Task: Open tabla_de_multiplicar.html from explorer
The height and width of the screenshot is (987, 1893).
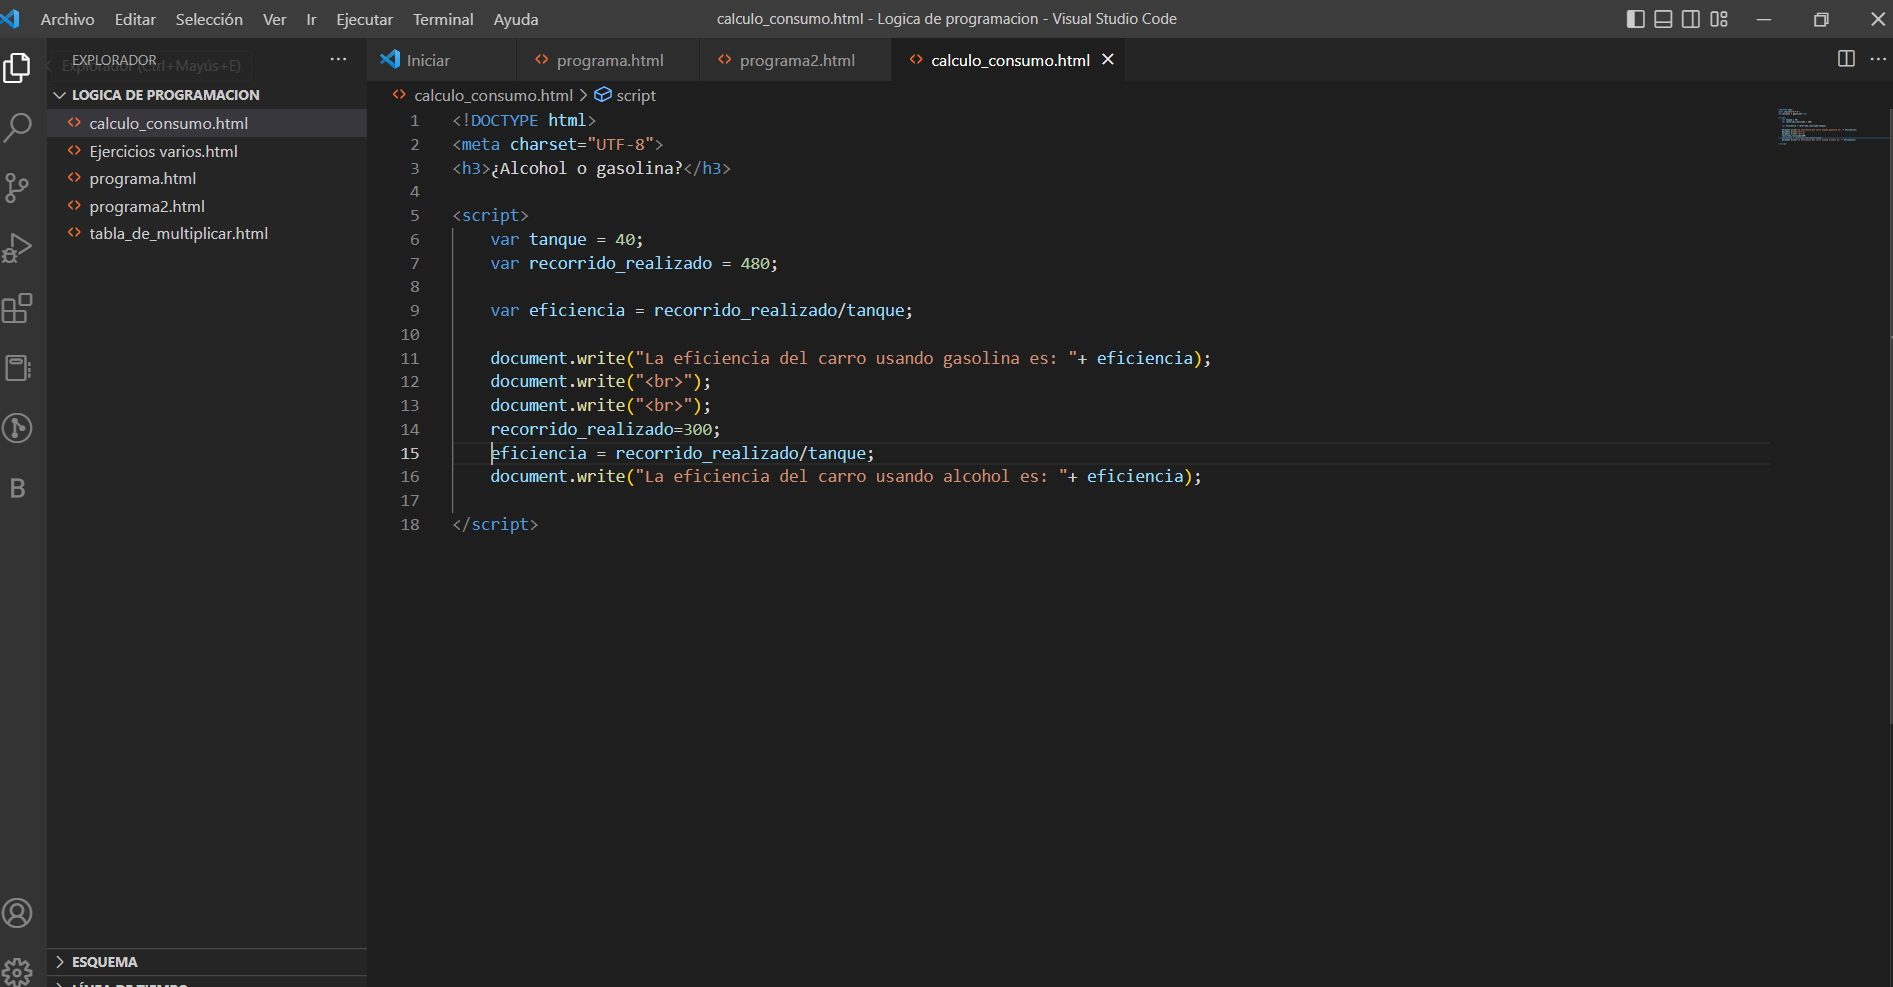Action: tap(206, 233)
